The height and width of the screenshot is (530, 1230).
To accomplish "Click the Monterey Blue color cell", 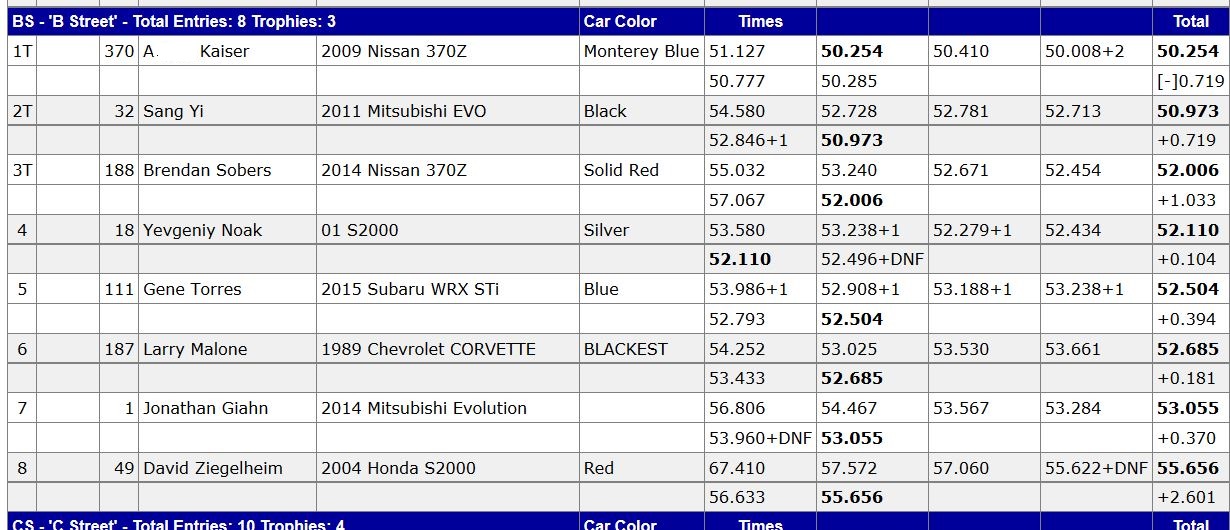I will [x=642, y=51].
